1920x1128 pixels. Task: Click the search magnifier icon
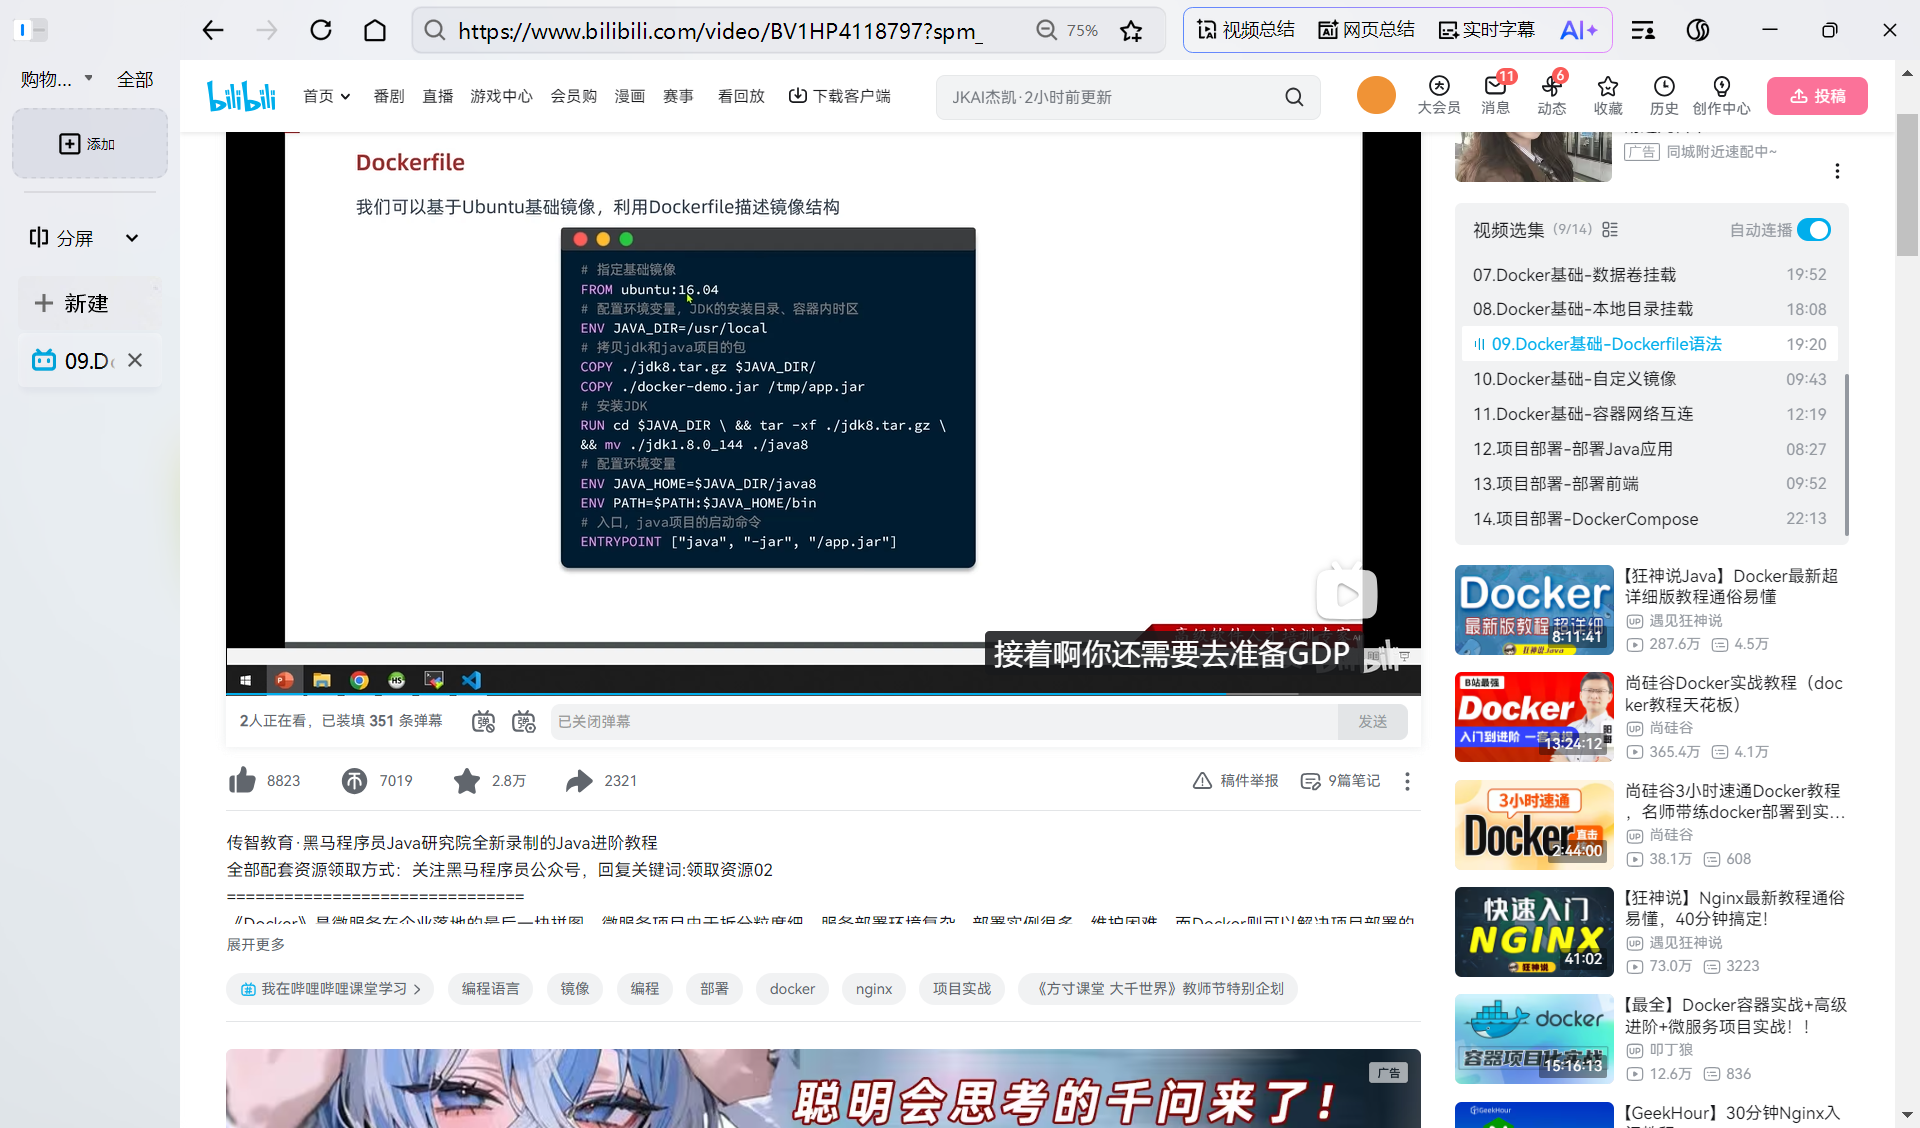point(1294,97)
